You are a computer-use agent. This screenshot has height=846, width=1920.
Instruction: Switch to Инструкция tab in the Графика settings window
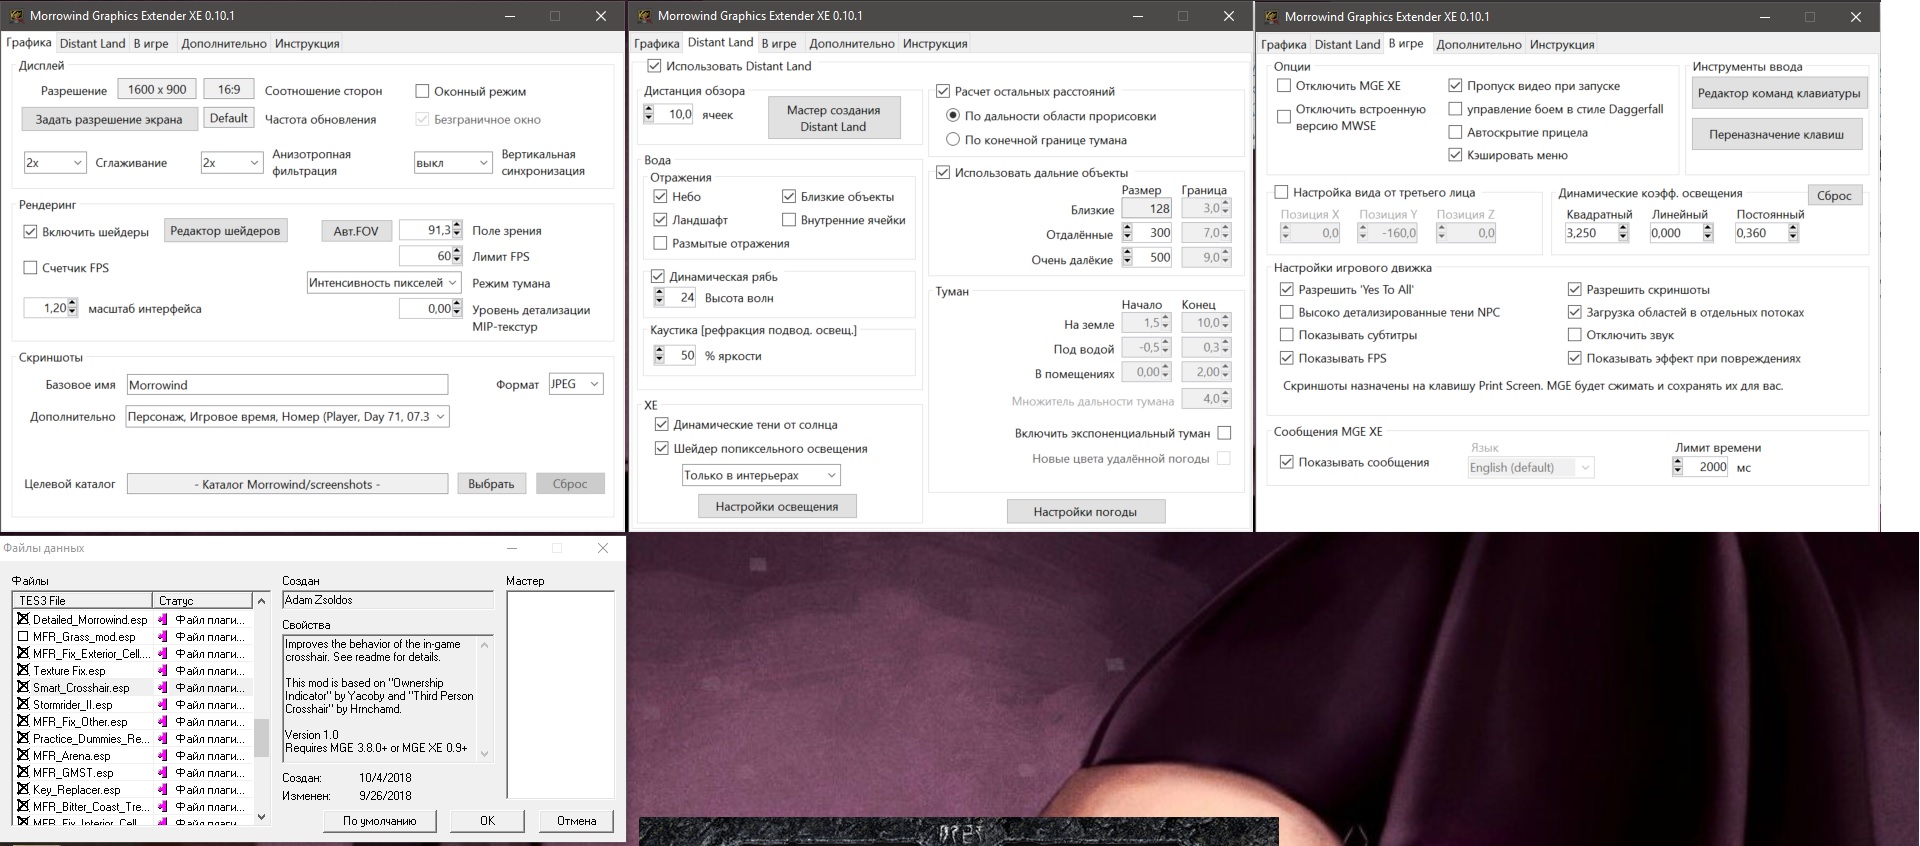(x=307, y=44)
